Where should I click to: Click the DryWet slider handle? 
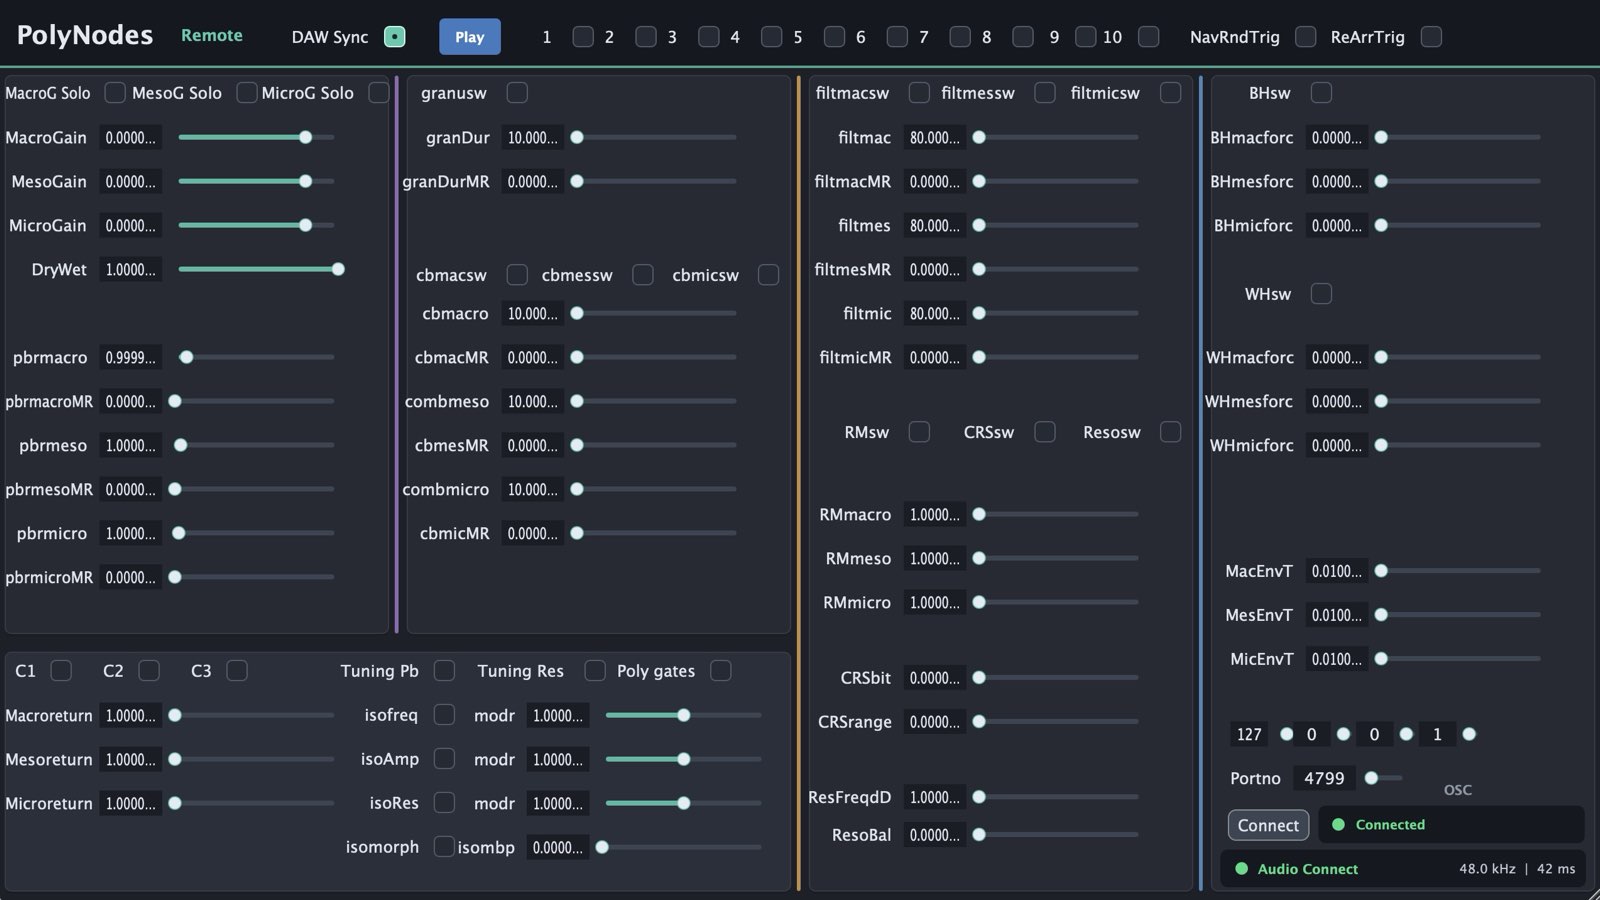(x=338, y=269)
